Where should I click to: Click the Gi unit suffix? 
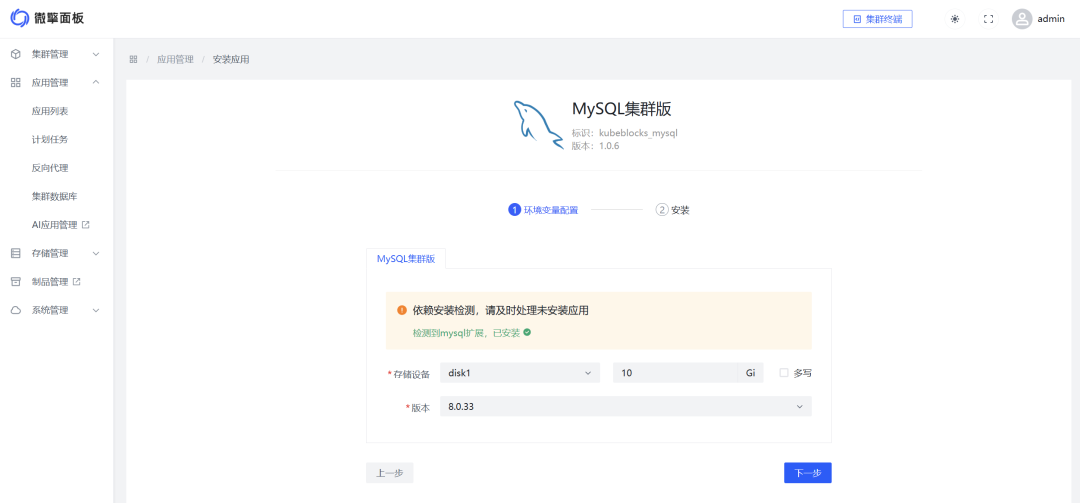click(x=750, y=373)
